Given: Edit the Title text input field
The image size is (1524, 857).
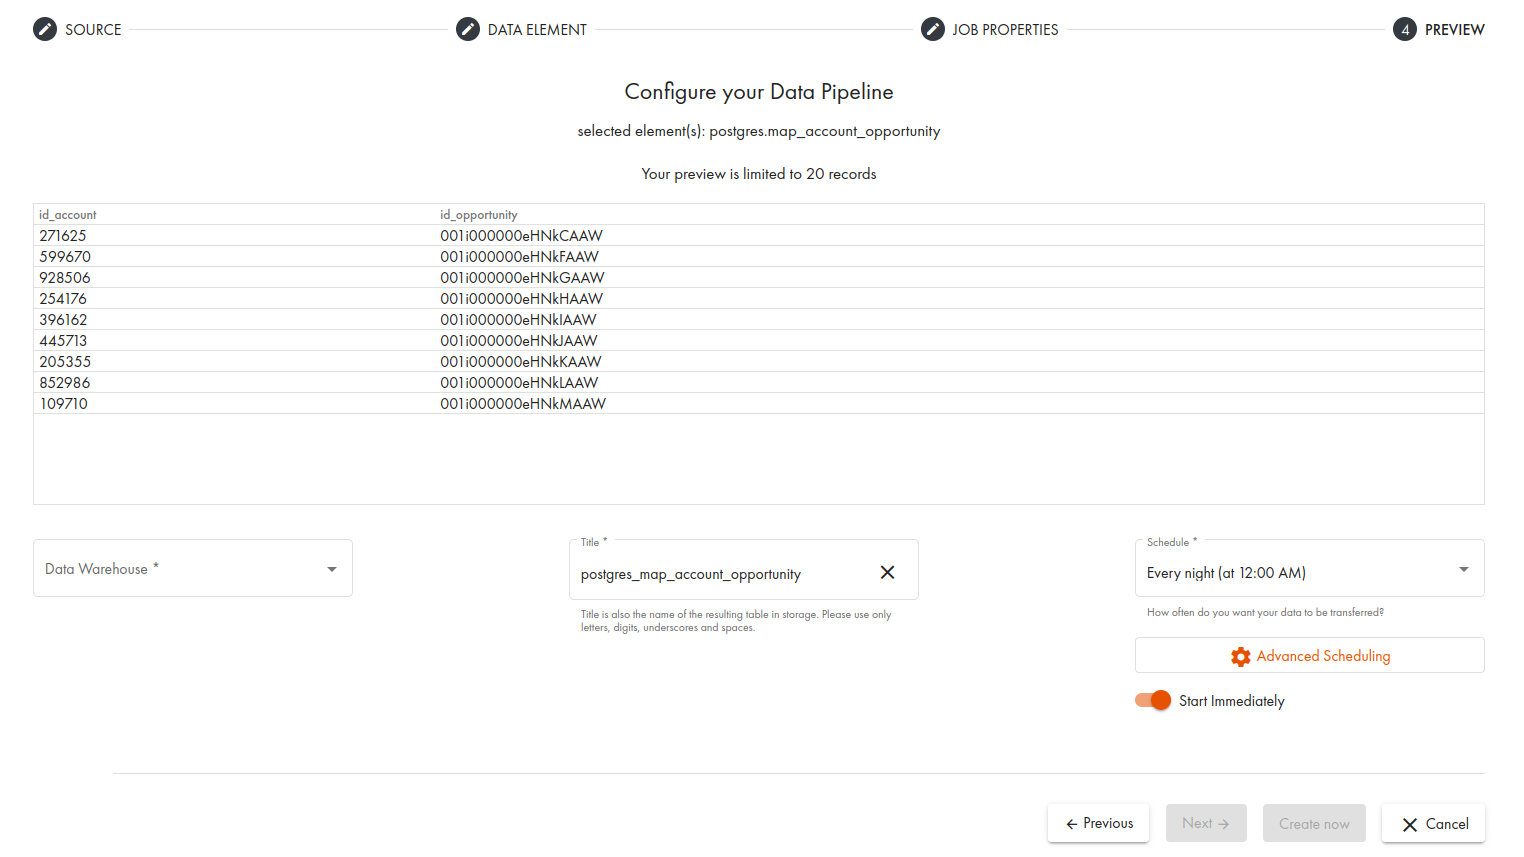Looking at the screenshot, I should [x=720, y=574].
